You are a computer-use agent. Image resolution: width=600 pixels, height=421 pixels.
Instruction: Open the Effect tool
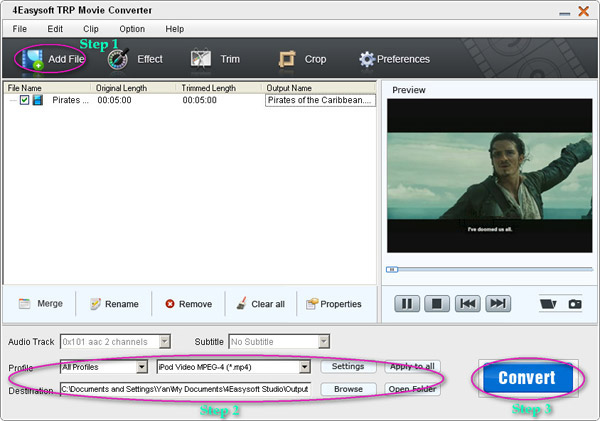[x=135, y=59]
